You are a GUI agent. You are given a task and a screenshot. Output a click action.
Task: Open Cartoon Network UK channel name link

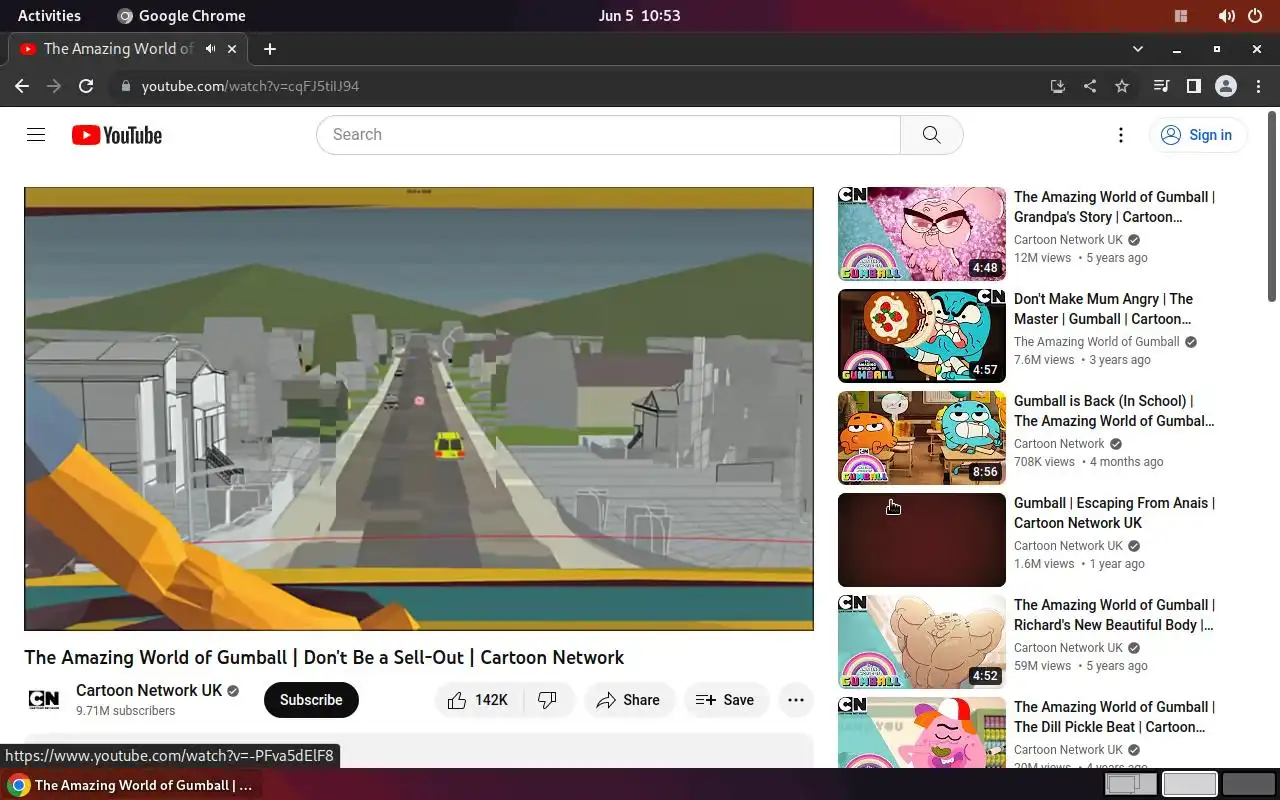click(149, 690)
